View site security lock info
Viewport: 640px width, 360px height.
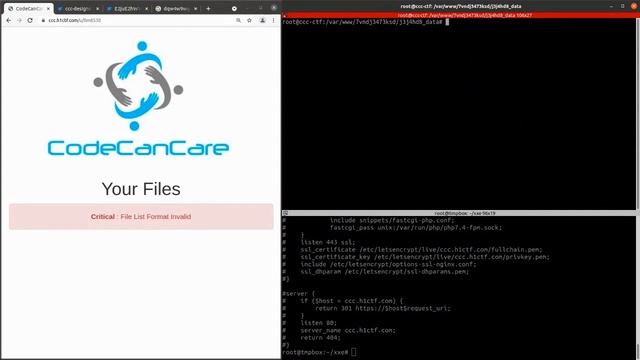[x=43, y=20]
